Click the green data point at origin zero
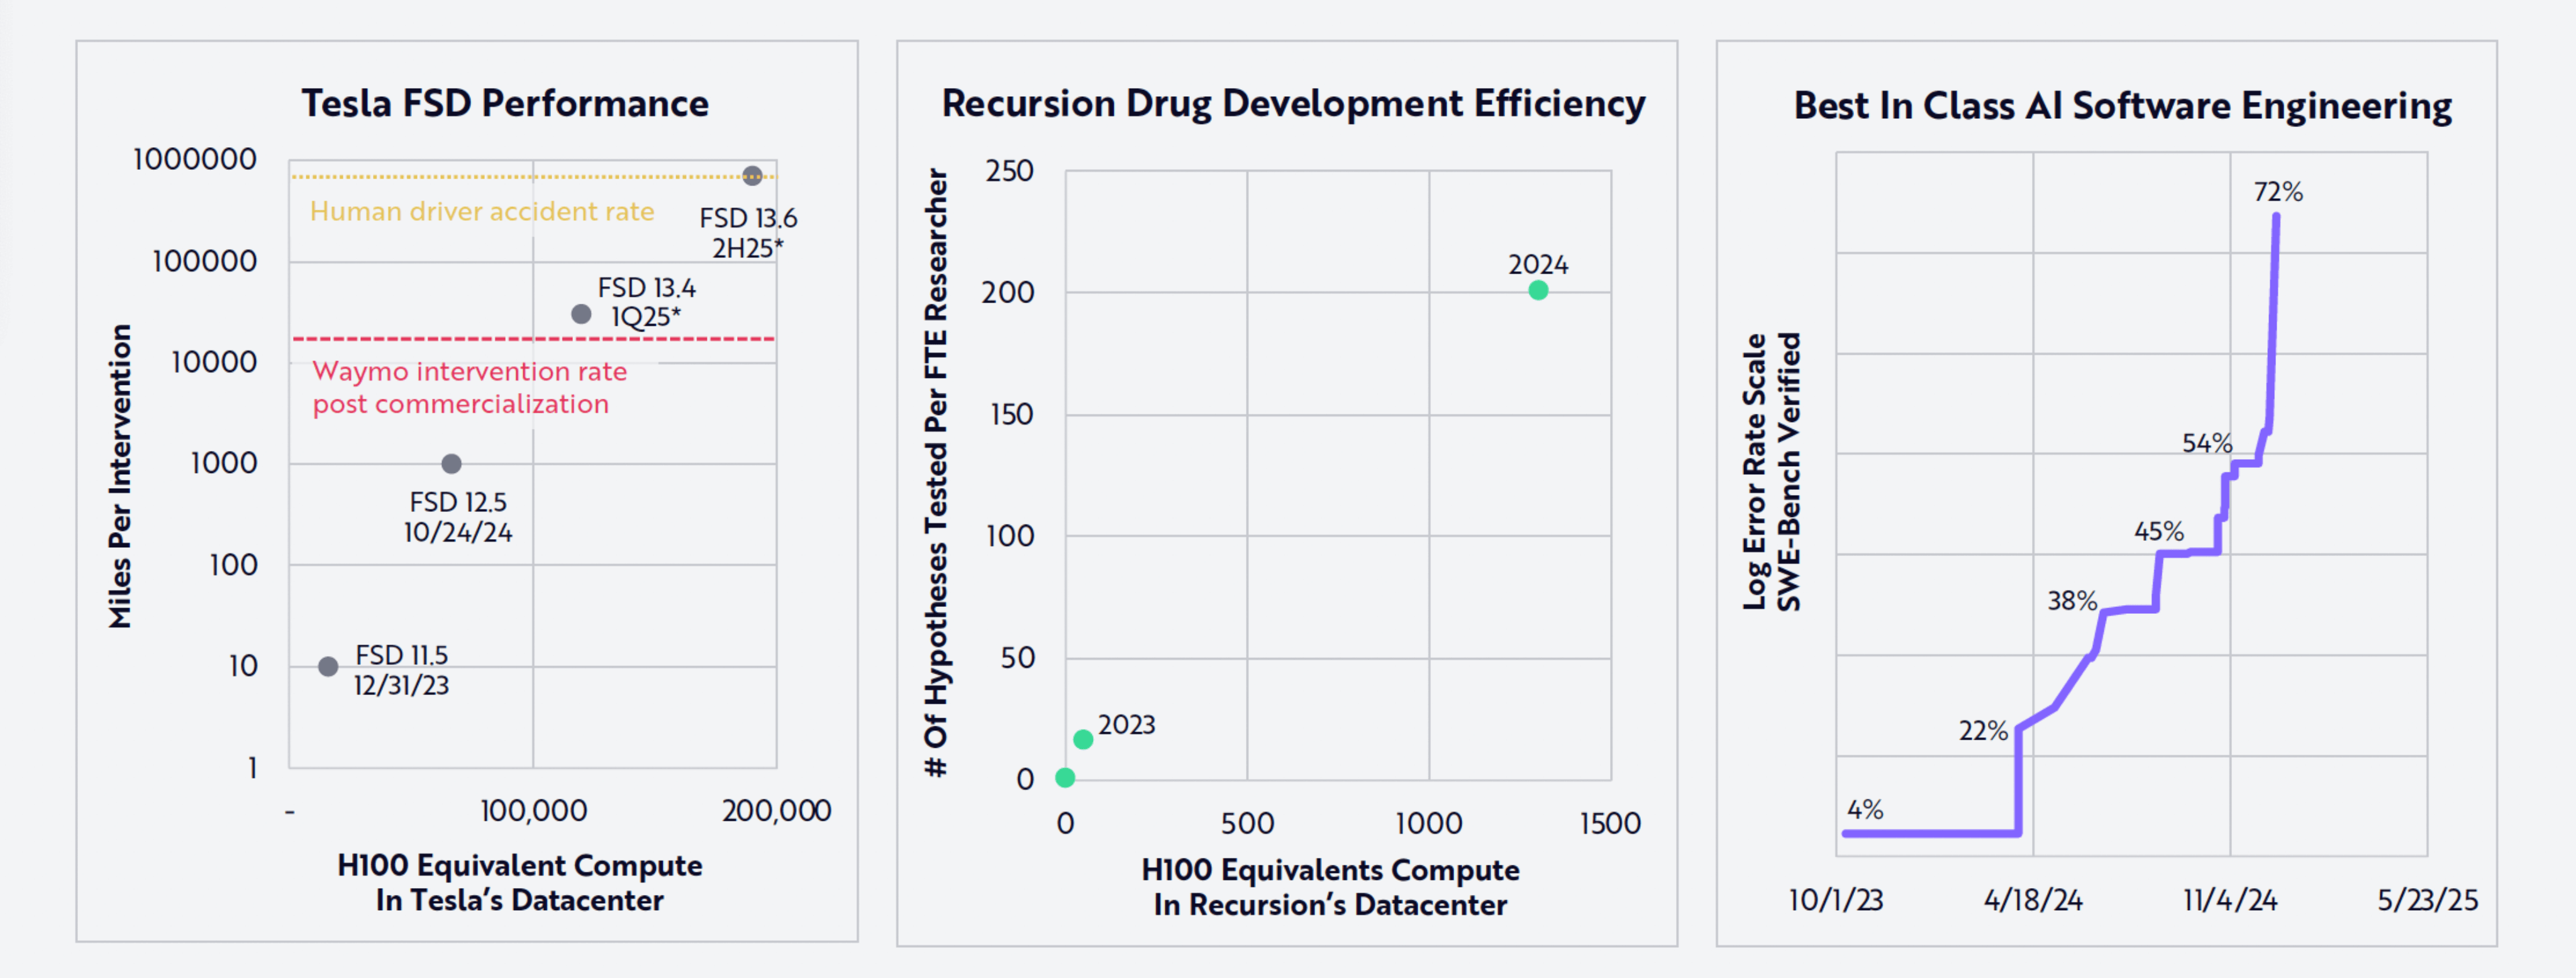The image size is (2576, 978). tap(1065, 778)
